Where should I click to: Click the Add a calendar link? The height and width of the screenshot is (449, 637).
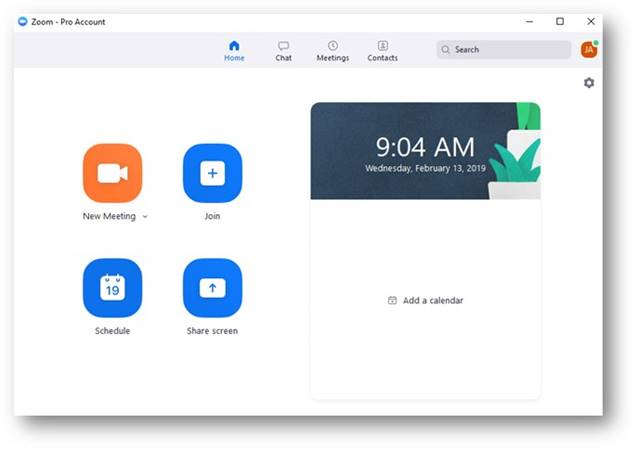(426, 300)
